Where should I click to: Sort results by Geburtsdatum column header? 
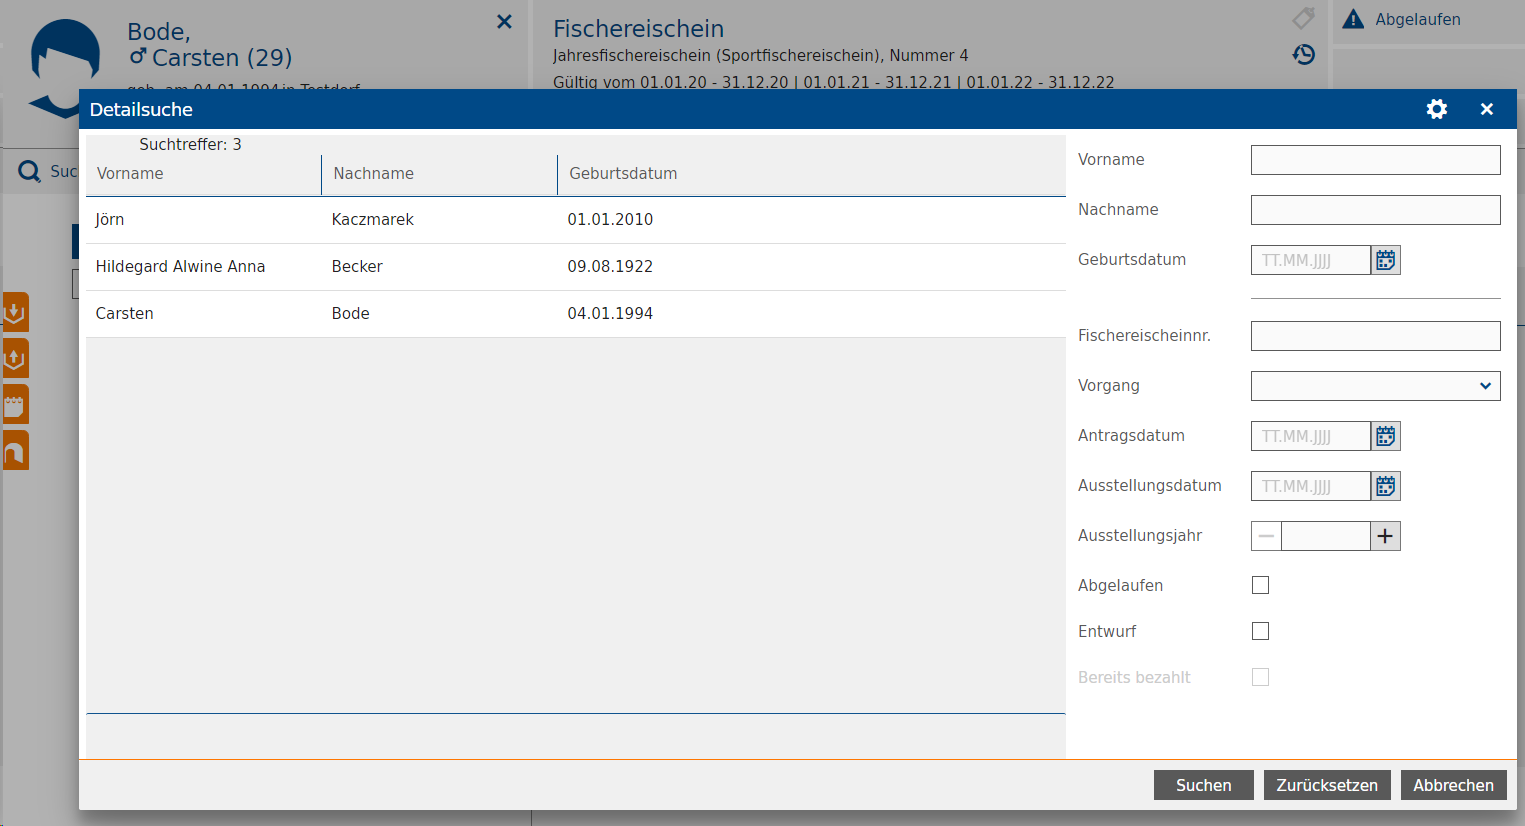pyautogui.click(x=623, y=174)
